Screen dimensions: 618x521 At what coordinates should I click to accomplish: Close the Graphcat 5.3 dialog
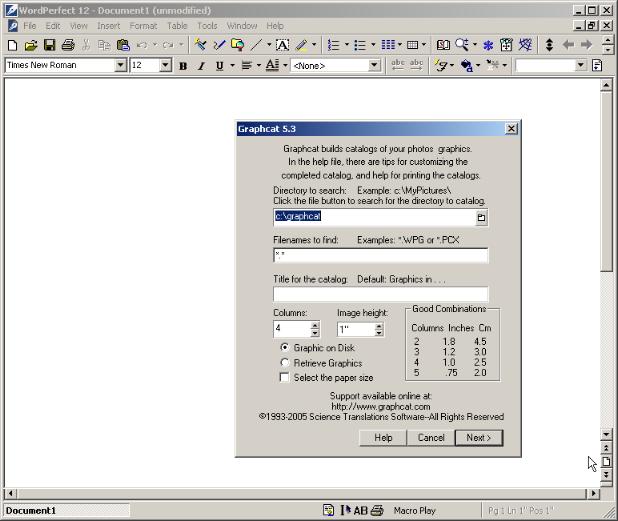511,128
